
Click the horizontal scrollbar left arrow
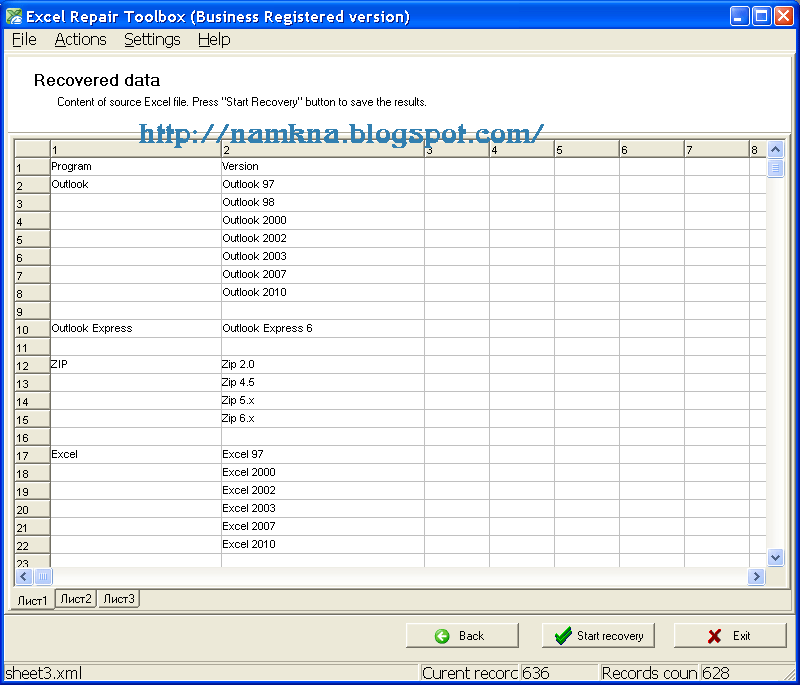coord(23,576)
